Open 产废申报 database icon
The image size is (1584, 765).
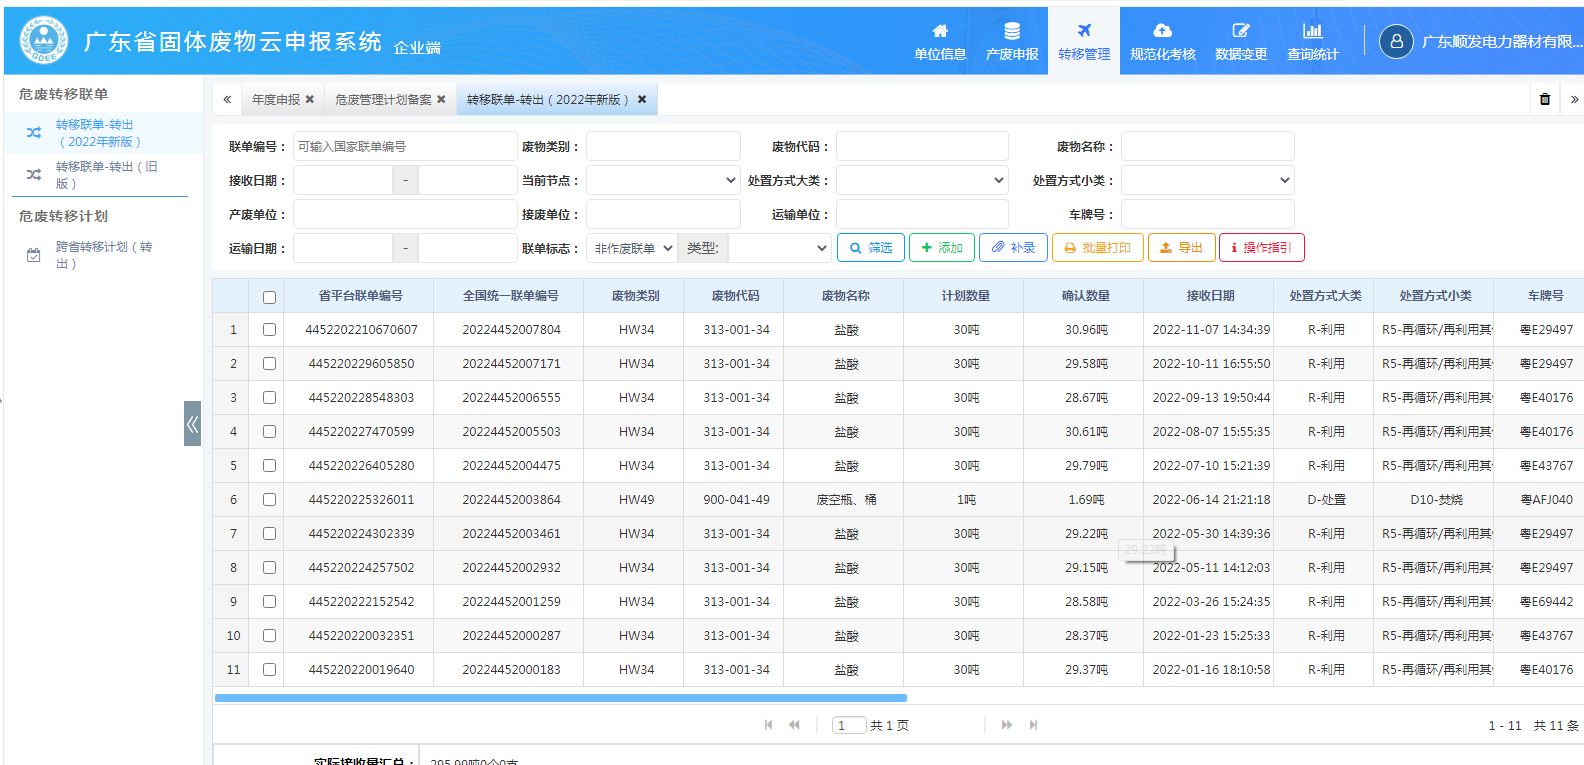[1011, 31]
